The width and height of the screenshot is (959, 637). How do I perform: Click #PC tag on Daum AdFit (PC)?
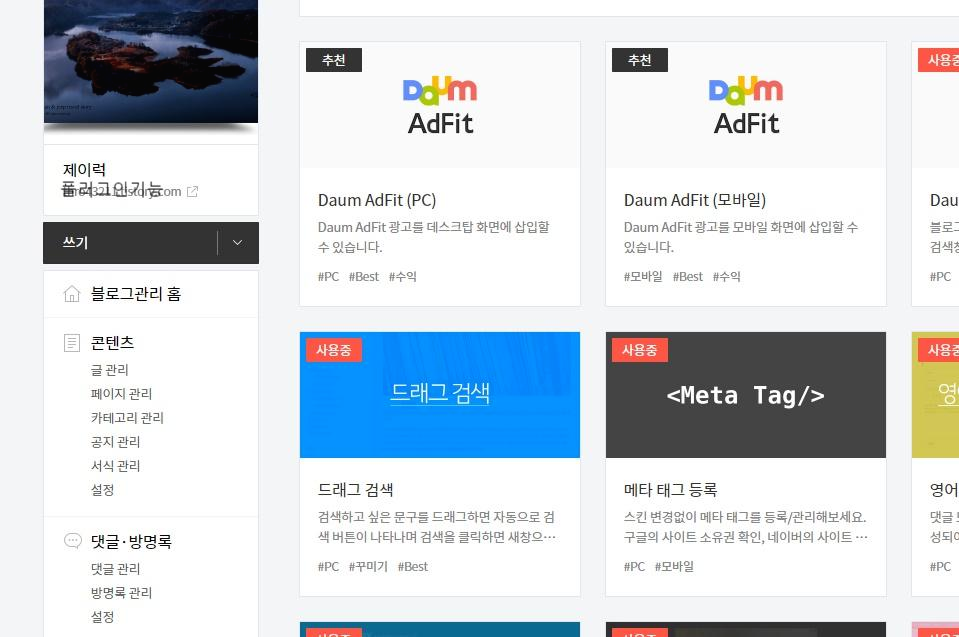click(328, 276)
